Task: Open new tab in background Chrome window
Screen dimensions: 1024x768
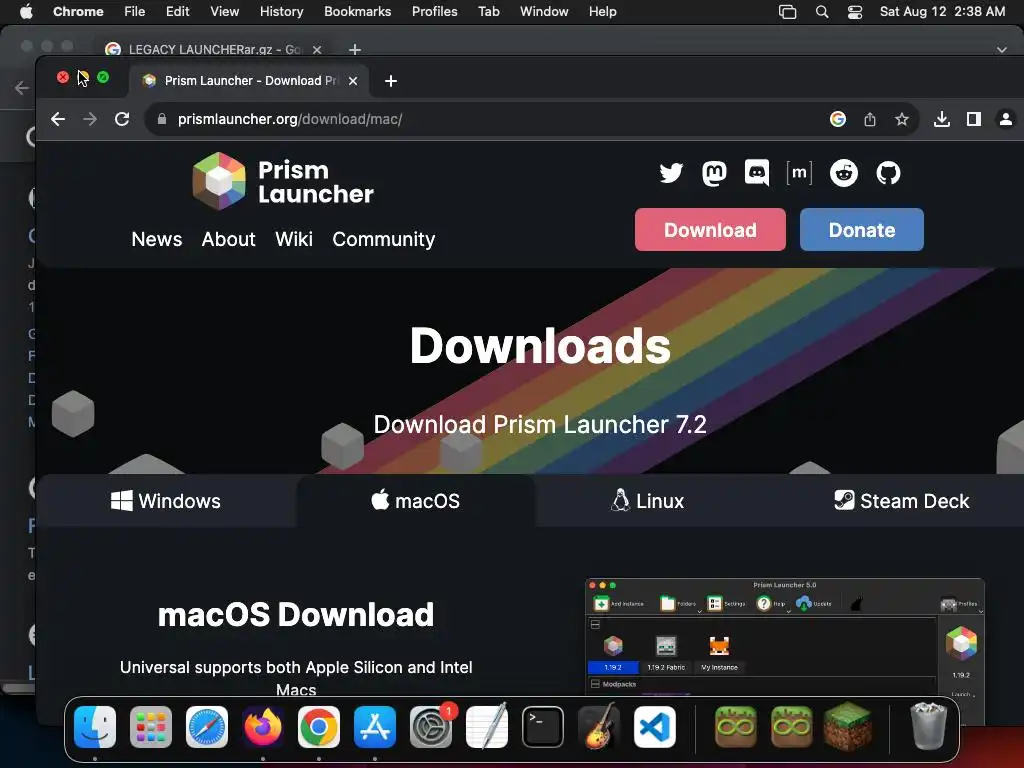Action: coord(355,50)
